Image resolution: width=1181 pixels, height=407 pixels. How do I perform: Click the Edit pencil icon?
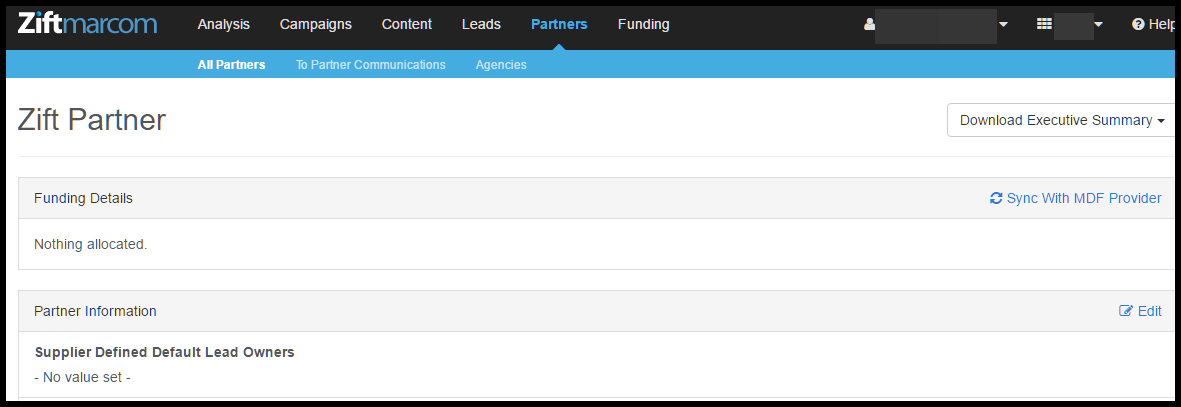(x=1126, y=311)
